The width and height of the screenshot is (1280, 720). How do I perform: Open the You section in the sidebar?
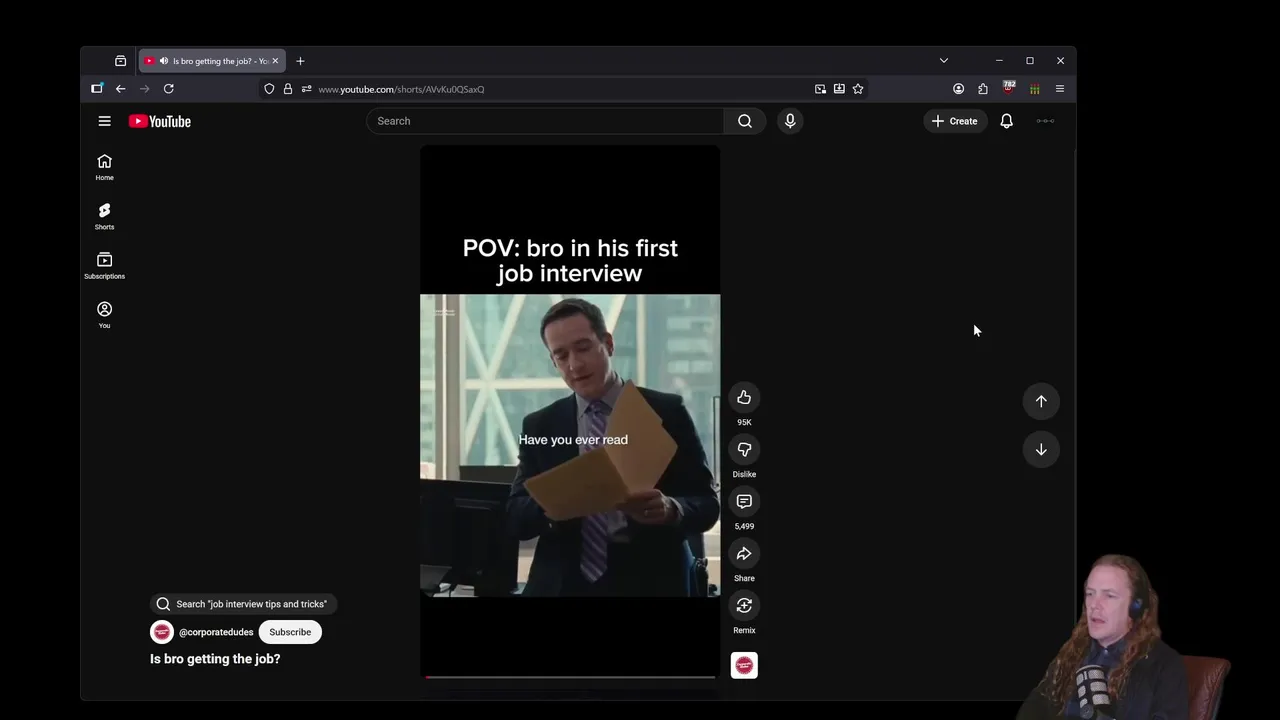point(104,314)
